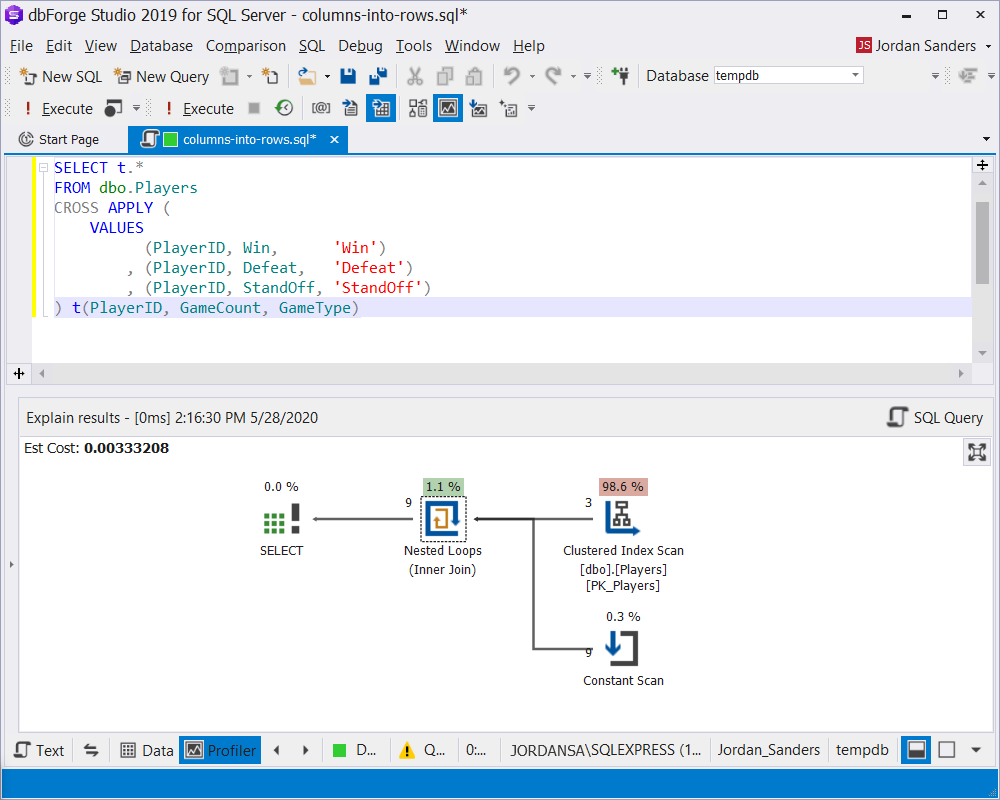Toggle the split view layout button
This screenshot has height=800, width=1000.
[916, 750]
